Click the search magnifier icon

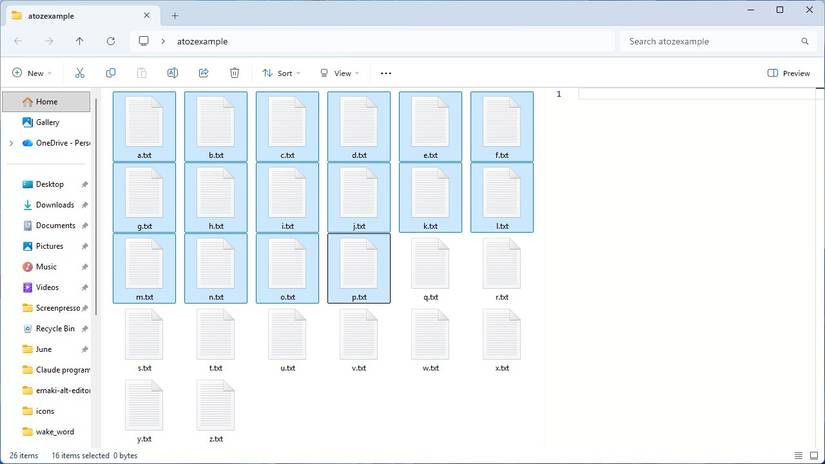pos(804,41)
